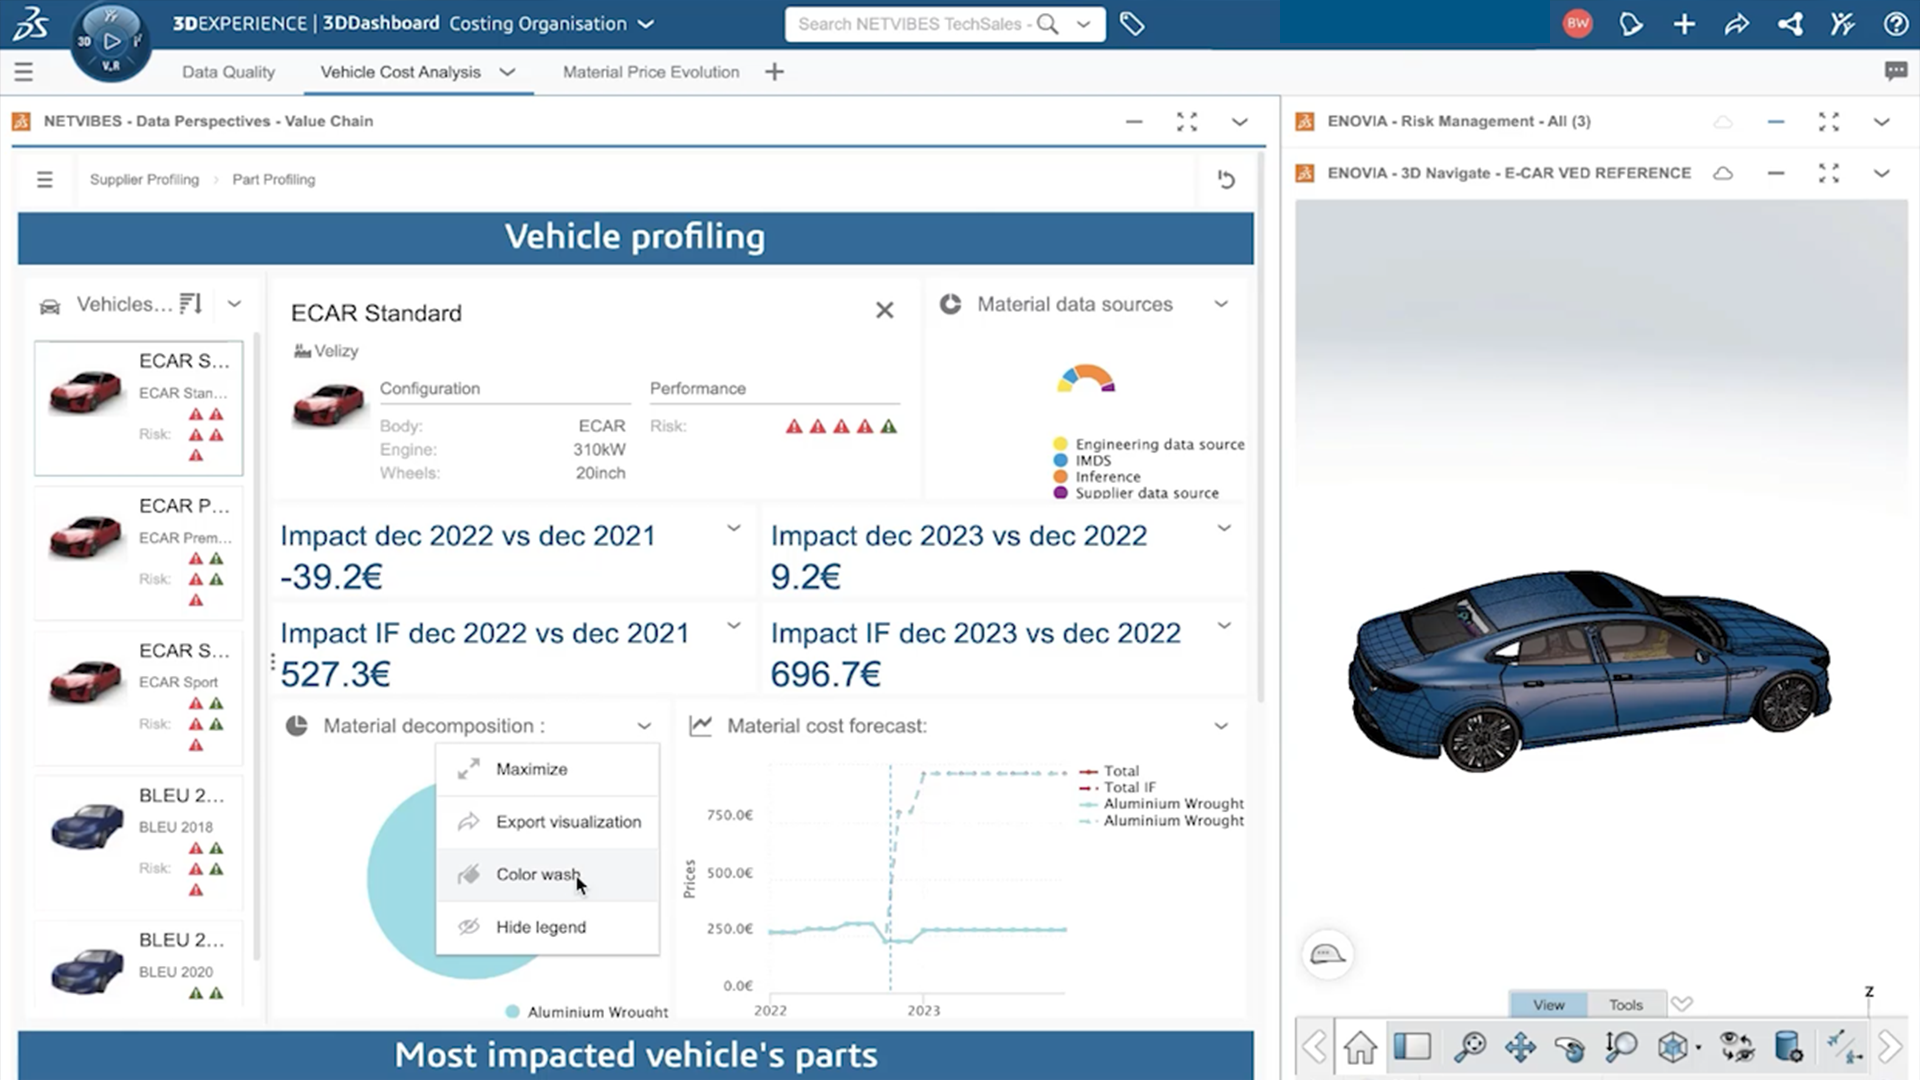Switch to Material Price Evolution tab
This screenshot has height=1080, width=1920.
[x=650, y=72]
